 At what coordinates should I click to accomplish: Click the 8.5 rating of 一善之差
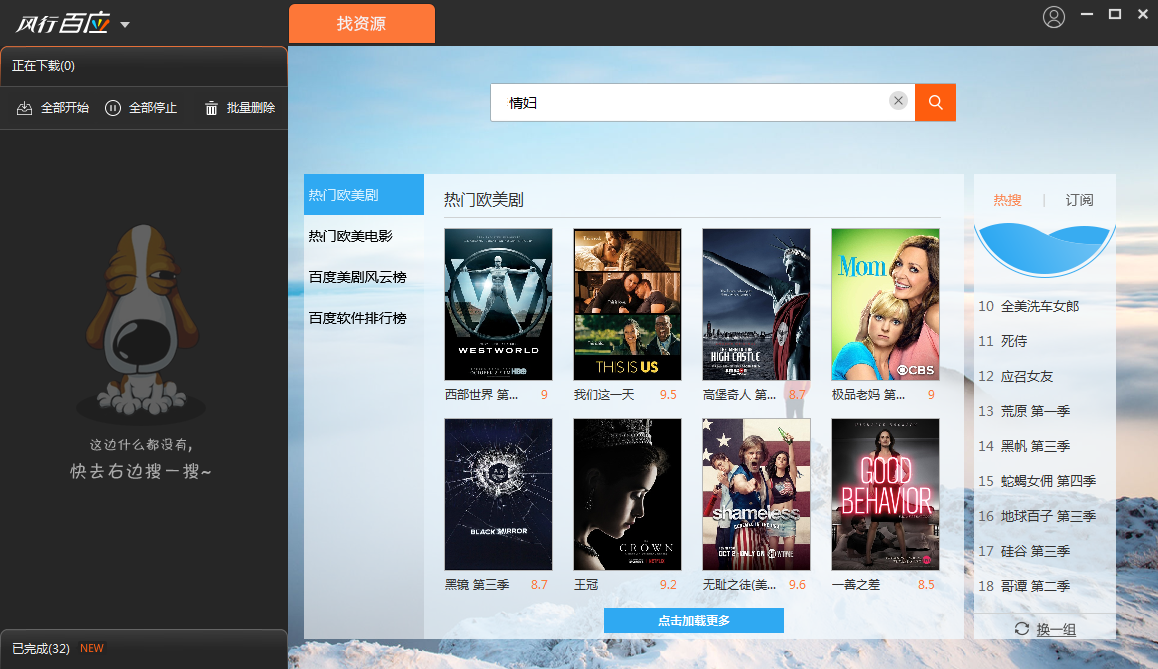pos(926,585)
